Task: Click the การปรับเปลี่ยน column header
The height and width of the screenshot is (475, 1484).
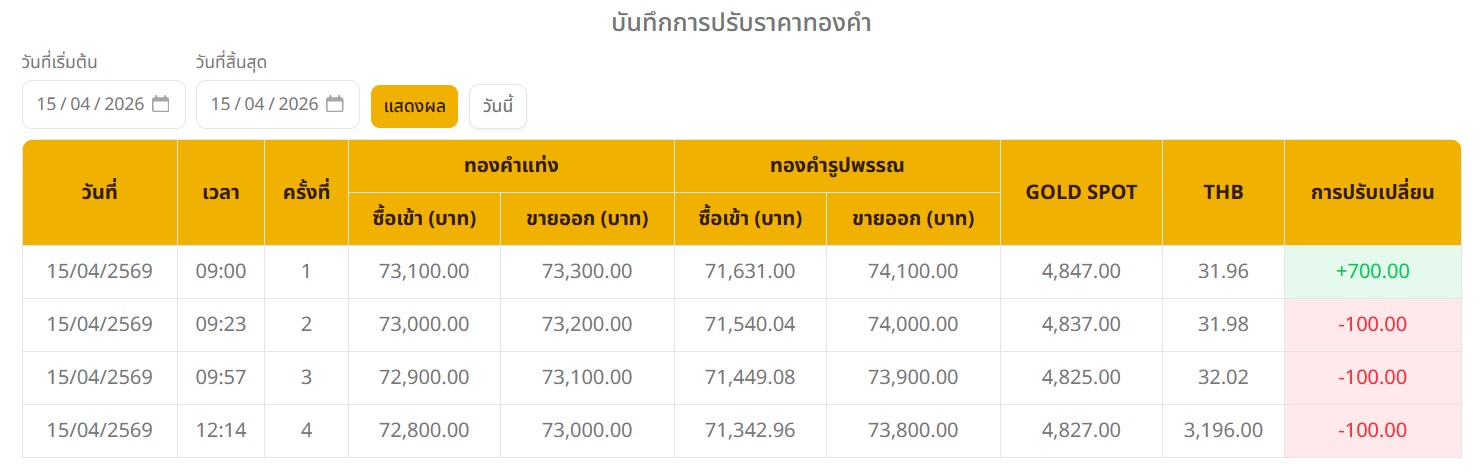Action: [1372, 192]
